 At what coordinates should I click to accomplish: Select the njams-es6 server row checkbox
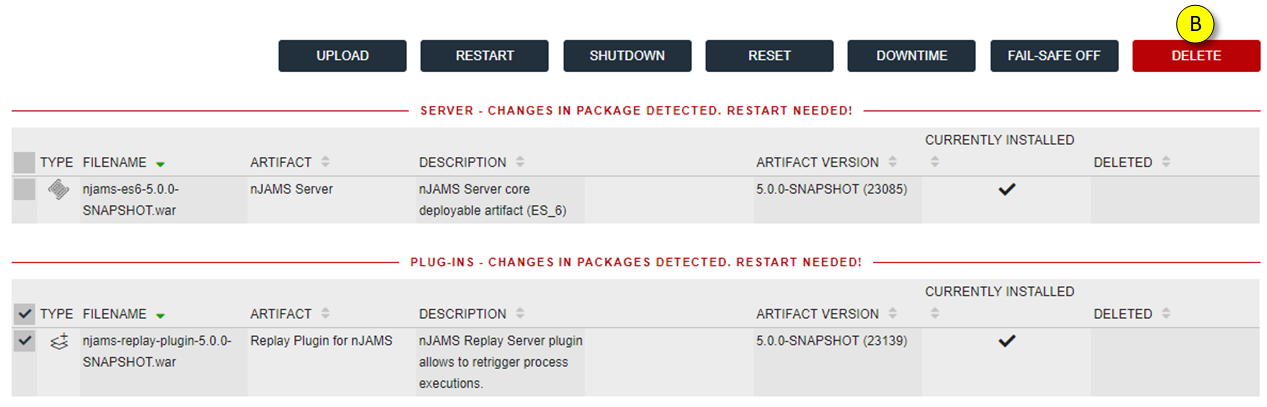tap(24, 189)
